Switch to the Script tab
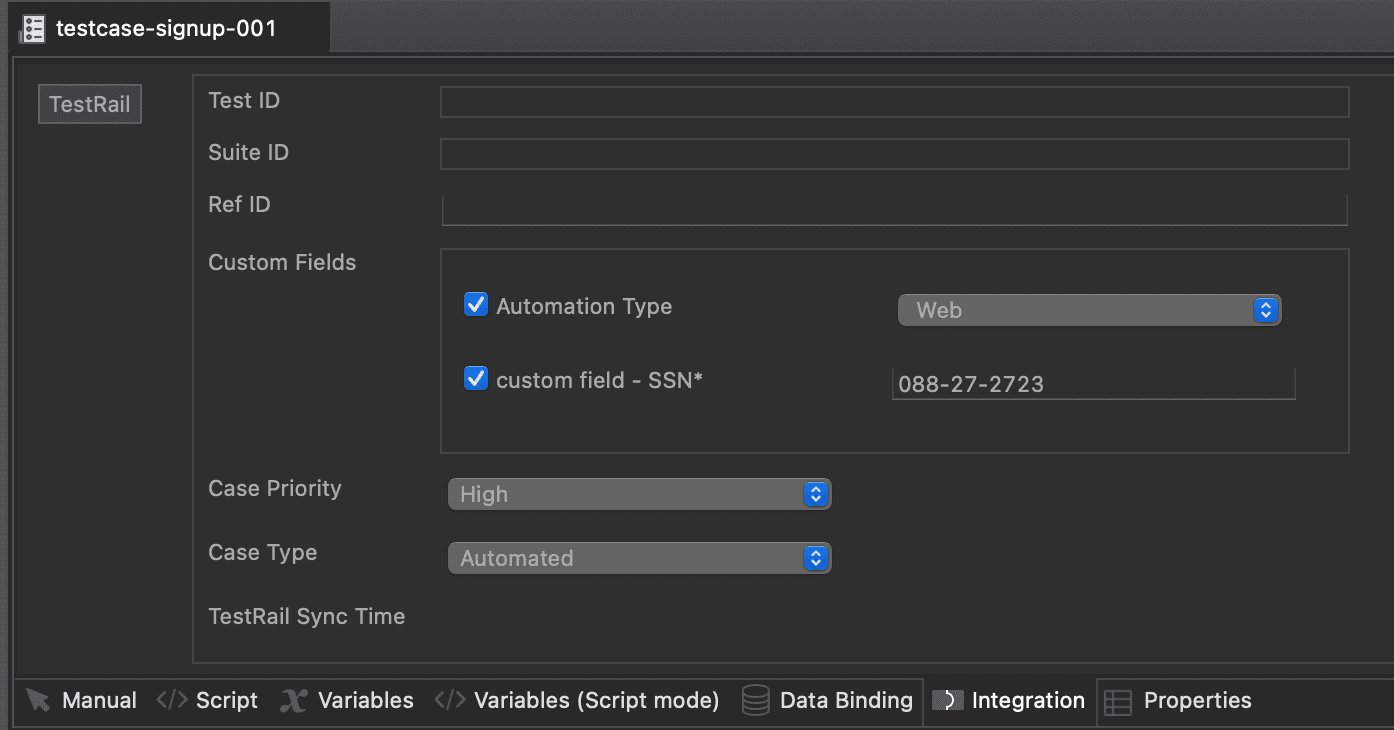The width and height of the screenshot is (1394, 730). click(x=208, y=701)
